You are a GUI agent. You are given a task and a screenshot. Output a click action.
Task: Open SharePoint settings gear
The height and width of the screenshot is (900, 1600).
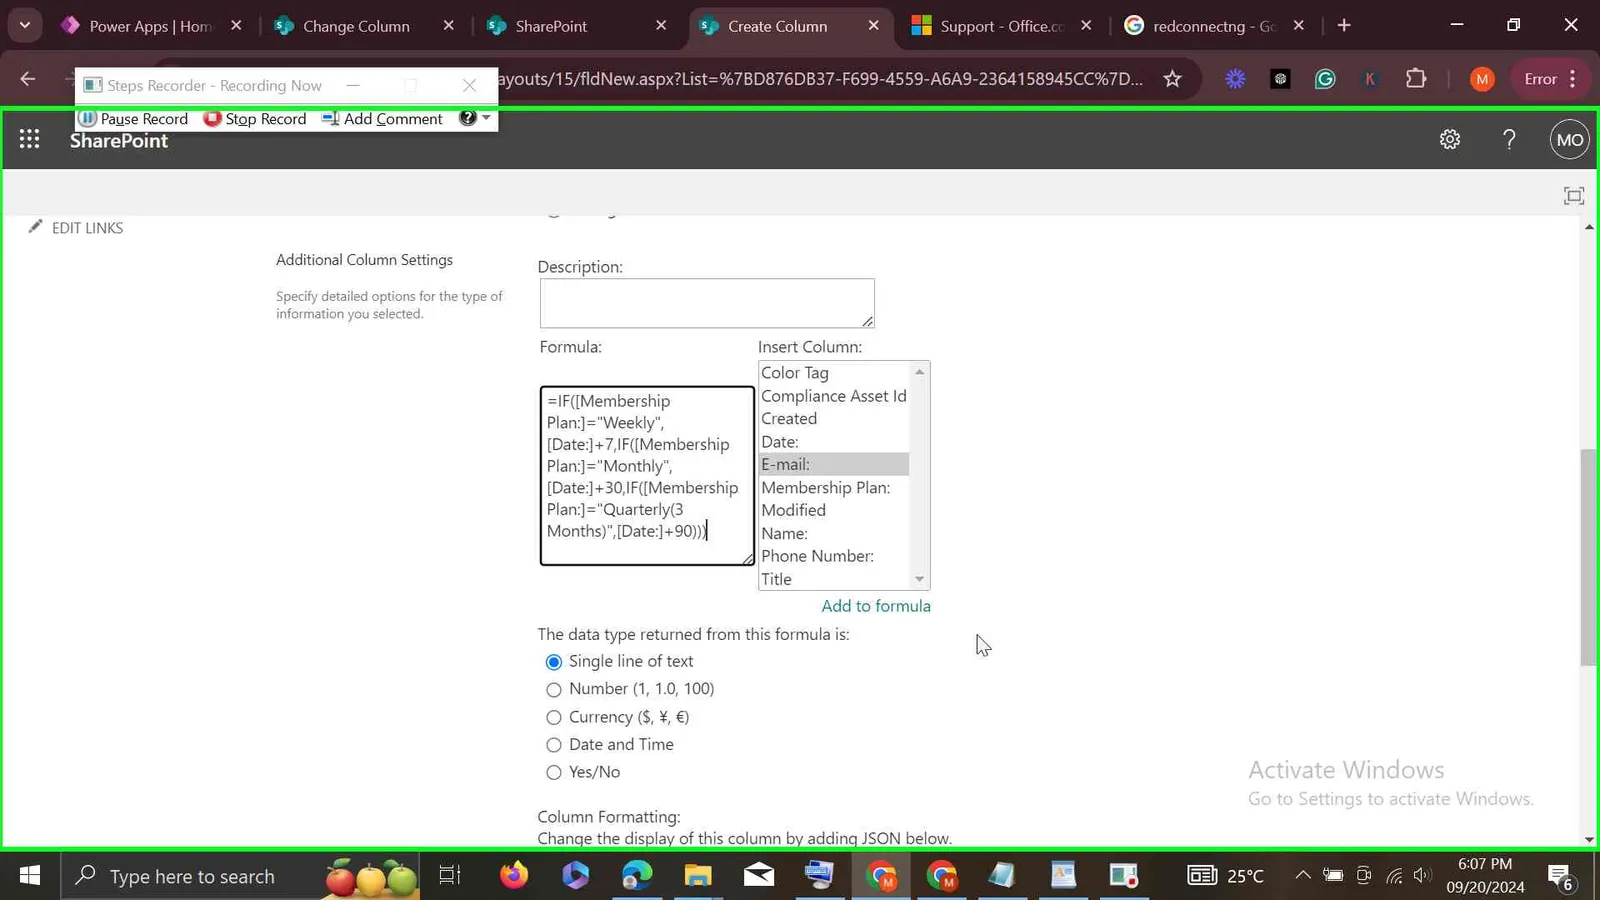click(1450, 140)
